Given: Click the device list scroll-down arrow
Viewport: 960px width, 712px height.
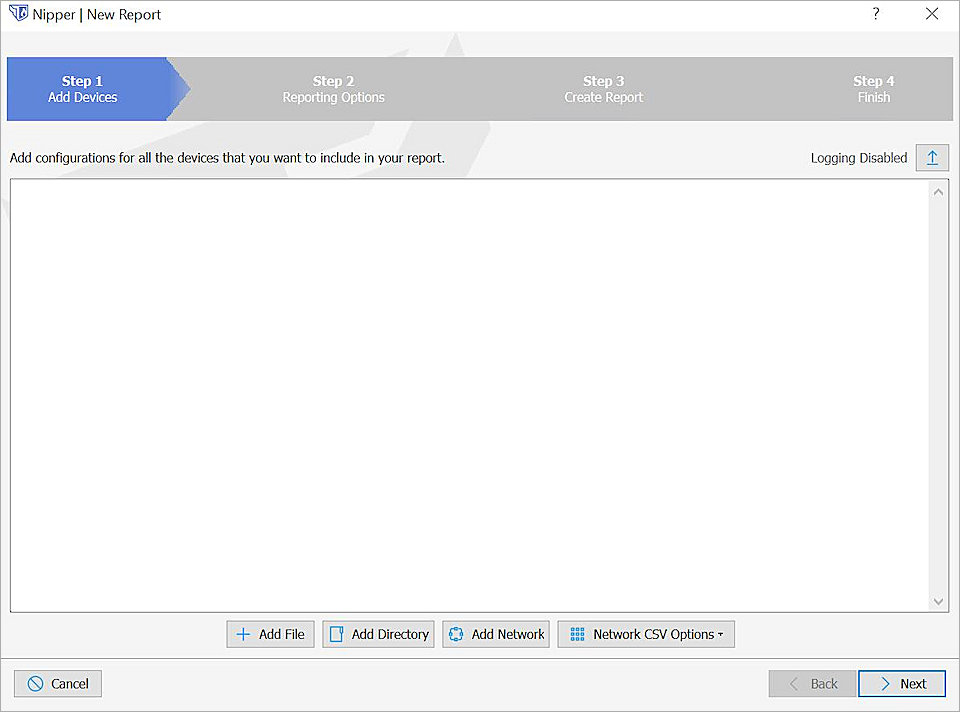Looking at the screenshot, I should (938, 602).
